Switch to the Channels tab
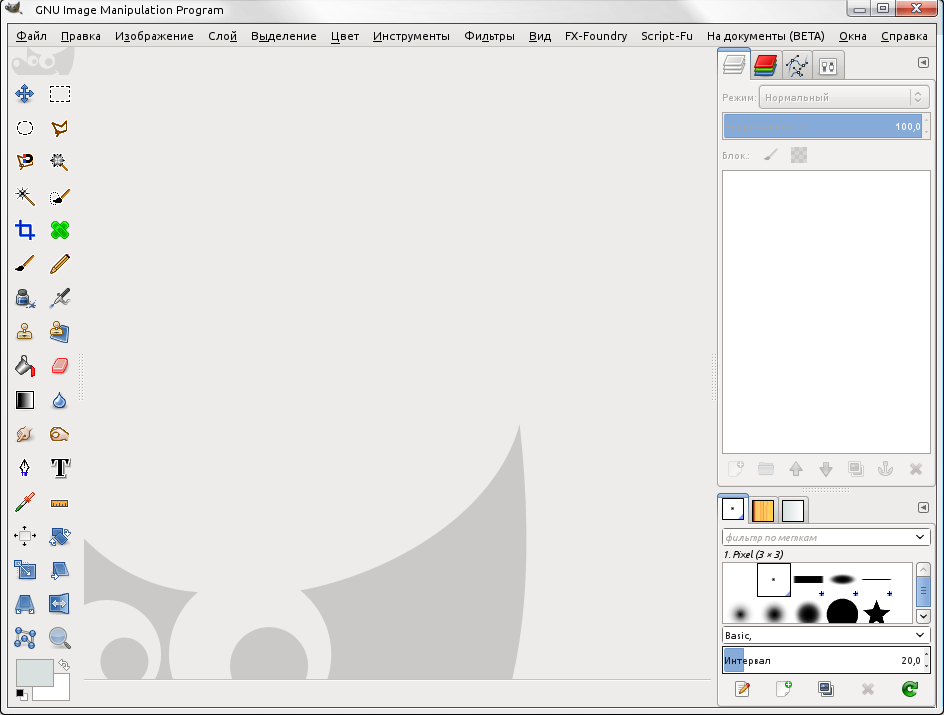The height and width of the screenshot is (715, 944). 765,65
